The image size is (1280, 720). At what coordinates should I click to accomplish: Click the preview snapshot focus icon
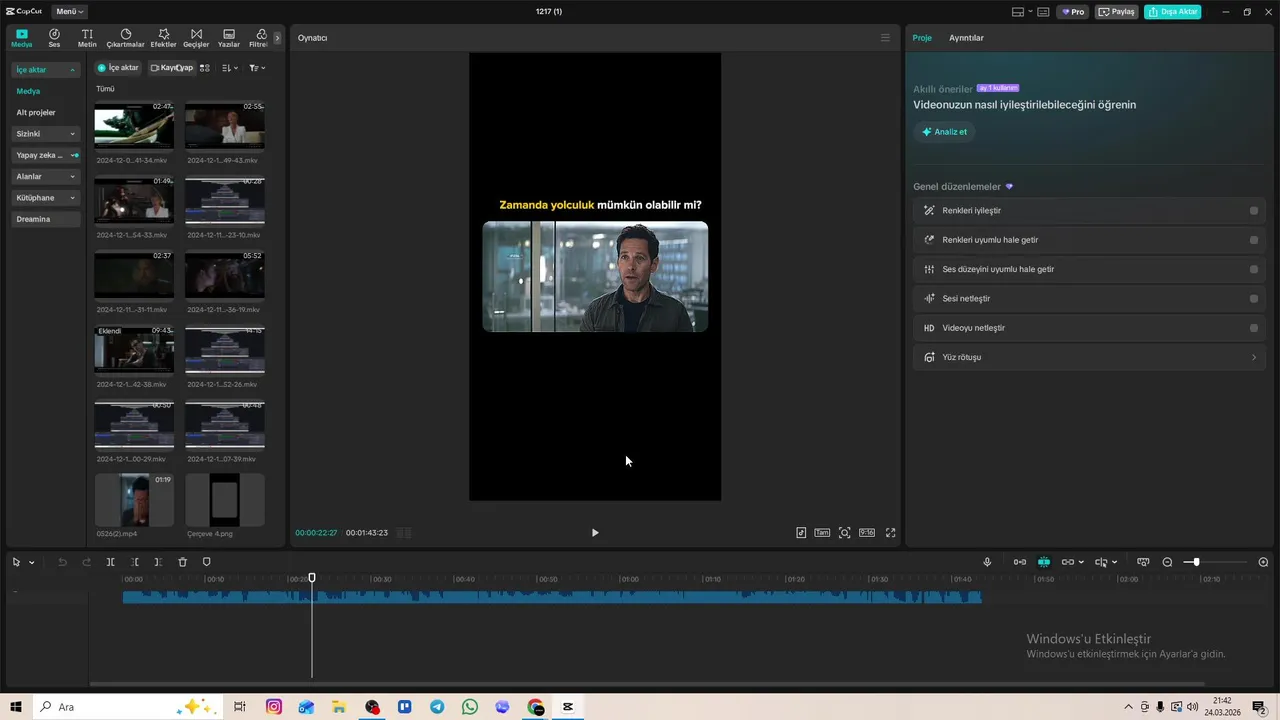pos(845,533)
